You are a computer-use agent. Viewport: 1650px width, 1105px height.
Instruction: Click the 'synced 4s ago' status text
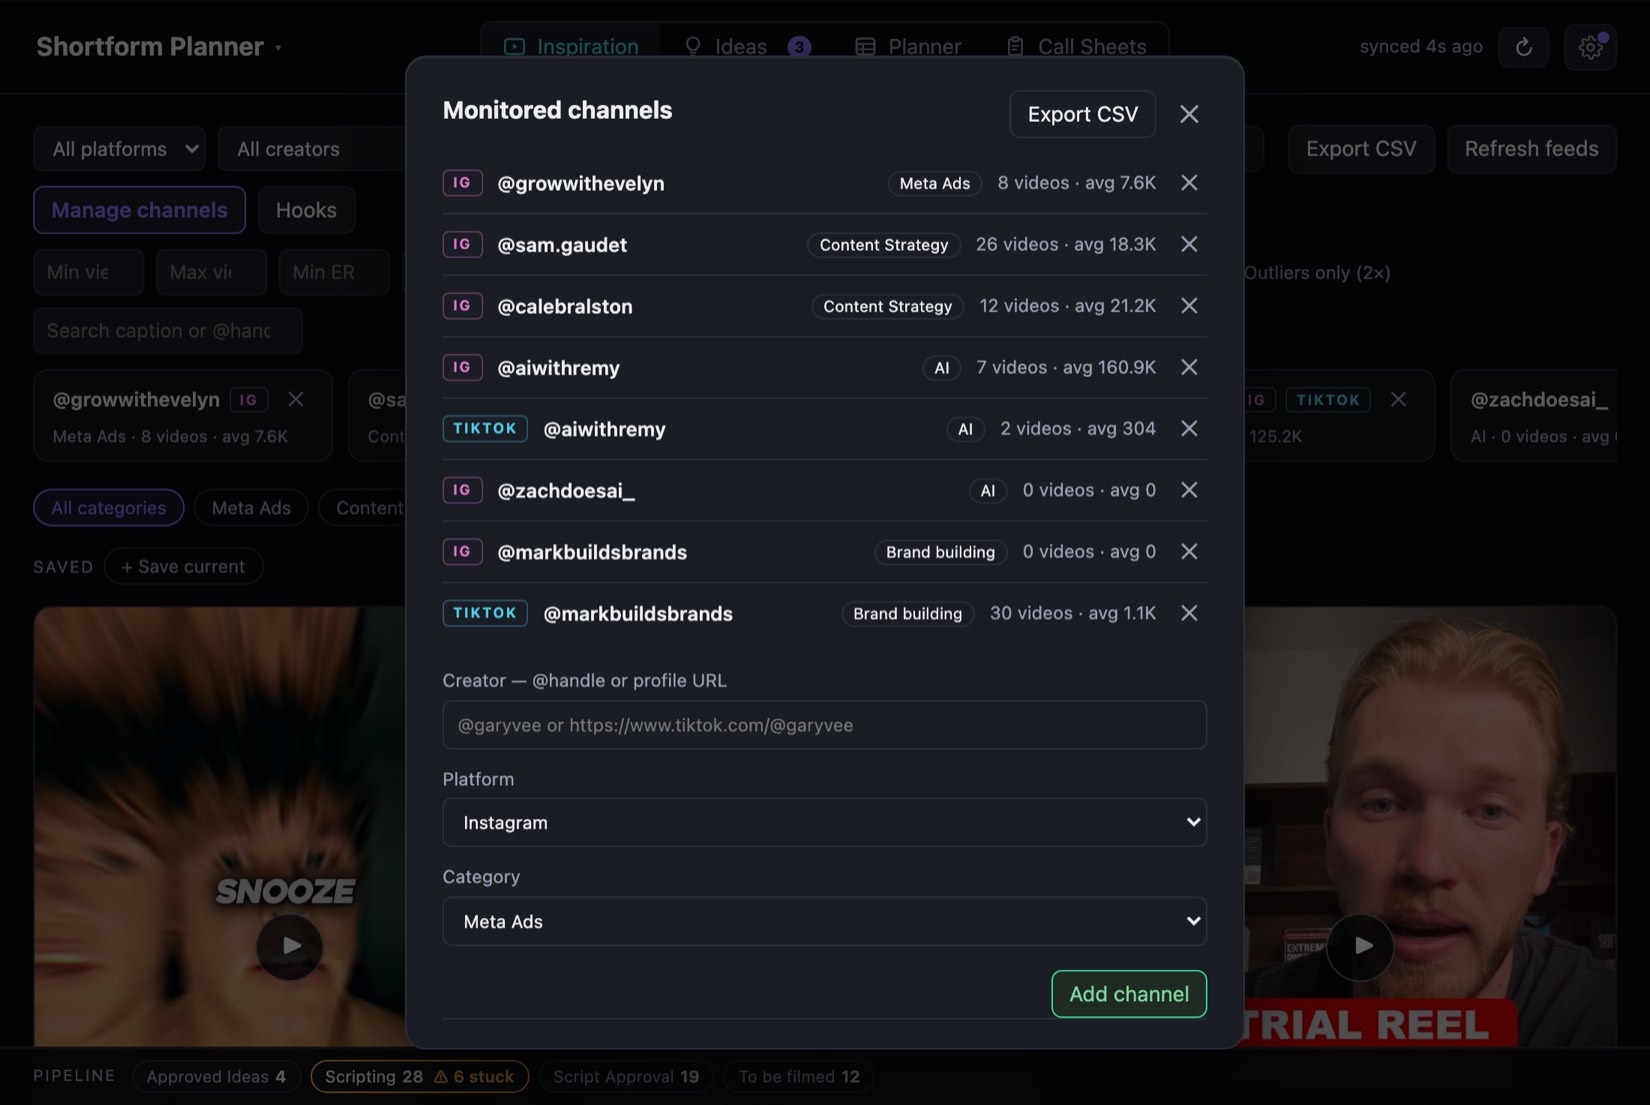[x=1421, y=47]
